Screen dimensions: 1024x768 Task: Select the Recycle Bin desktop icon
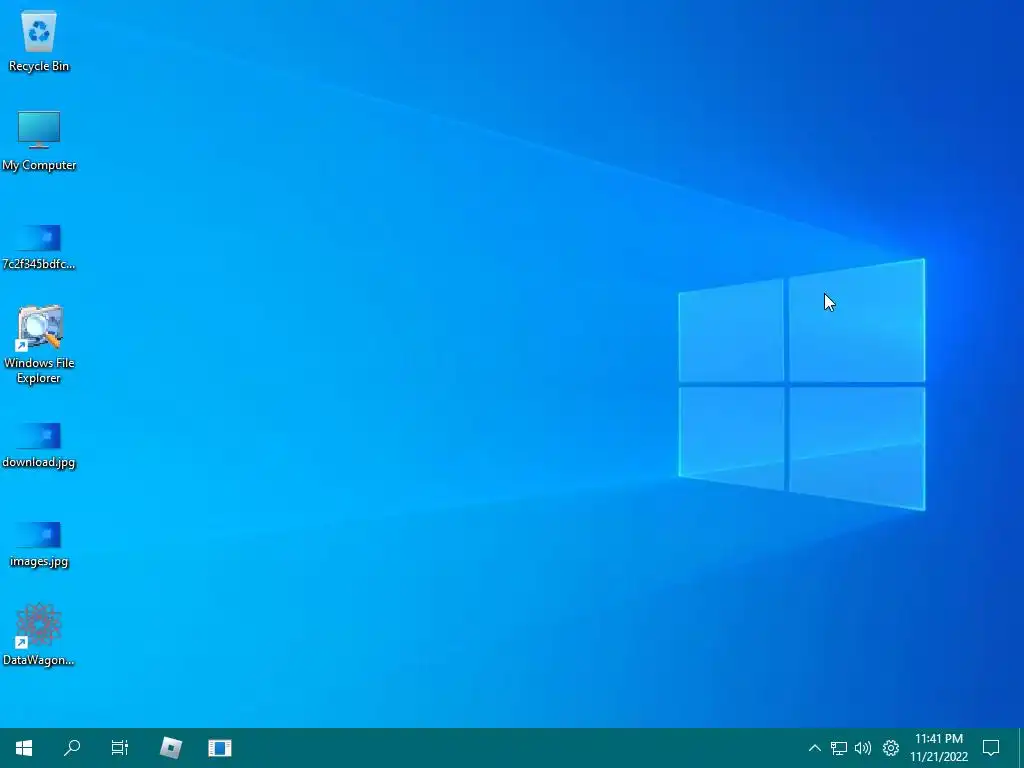coord(39,42)
